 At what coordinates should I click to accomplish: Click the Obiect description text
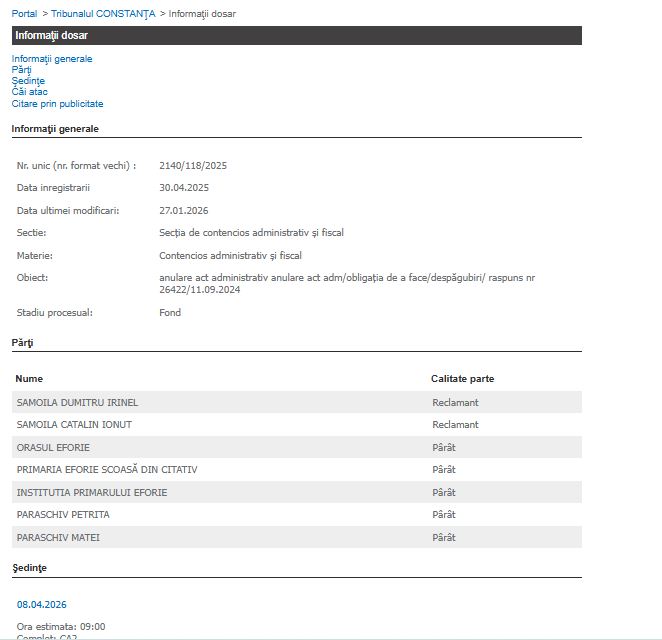(x=346, y=284)
